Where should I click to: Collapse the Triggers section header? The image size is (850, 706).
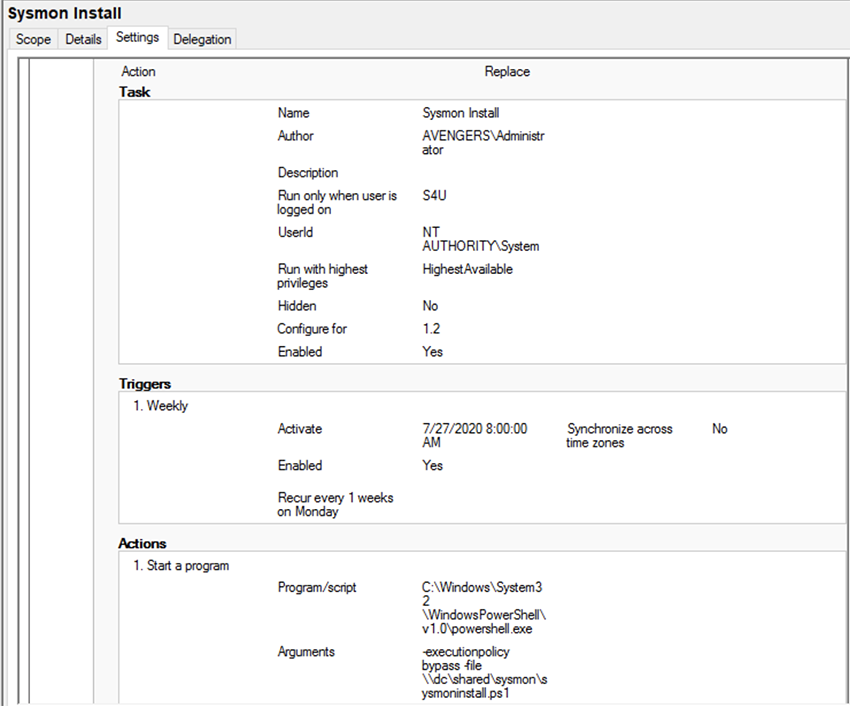point(145,384)
